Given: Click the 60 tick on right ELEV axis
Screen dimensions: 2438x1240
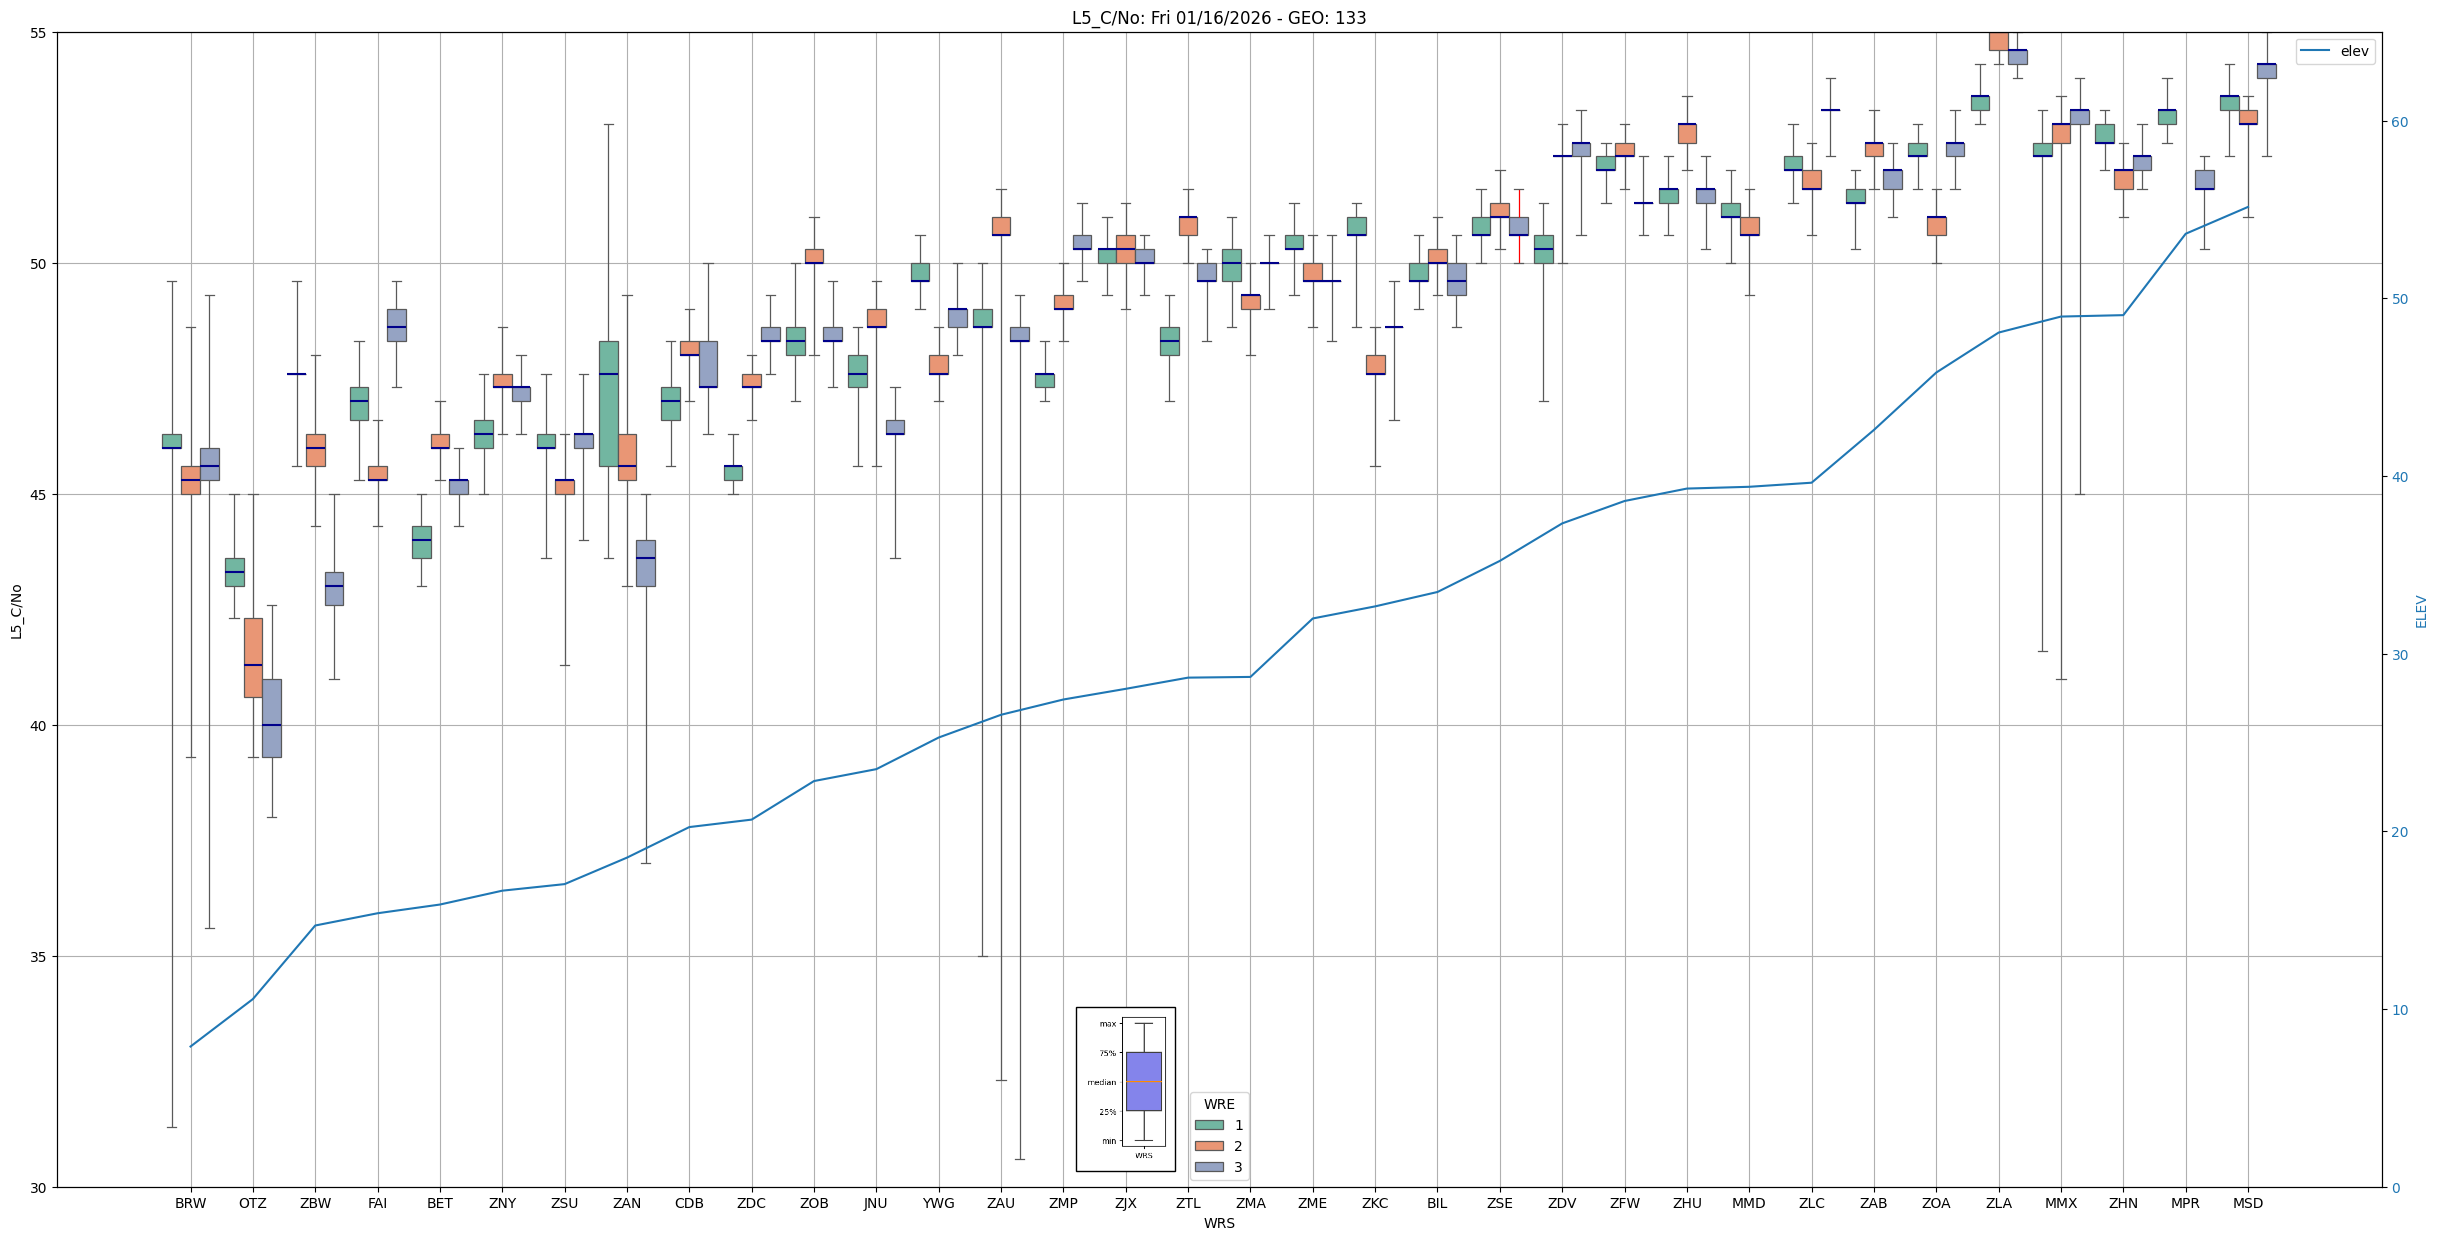Looking at the screenshot, I should coord(2398,122).
